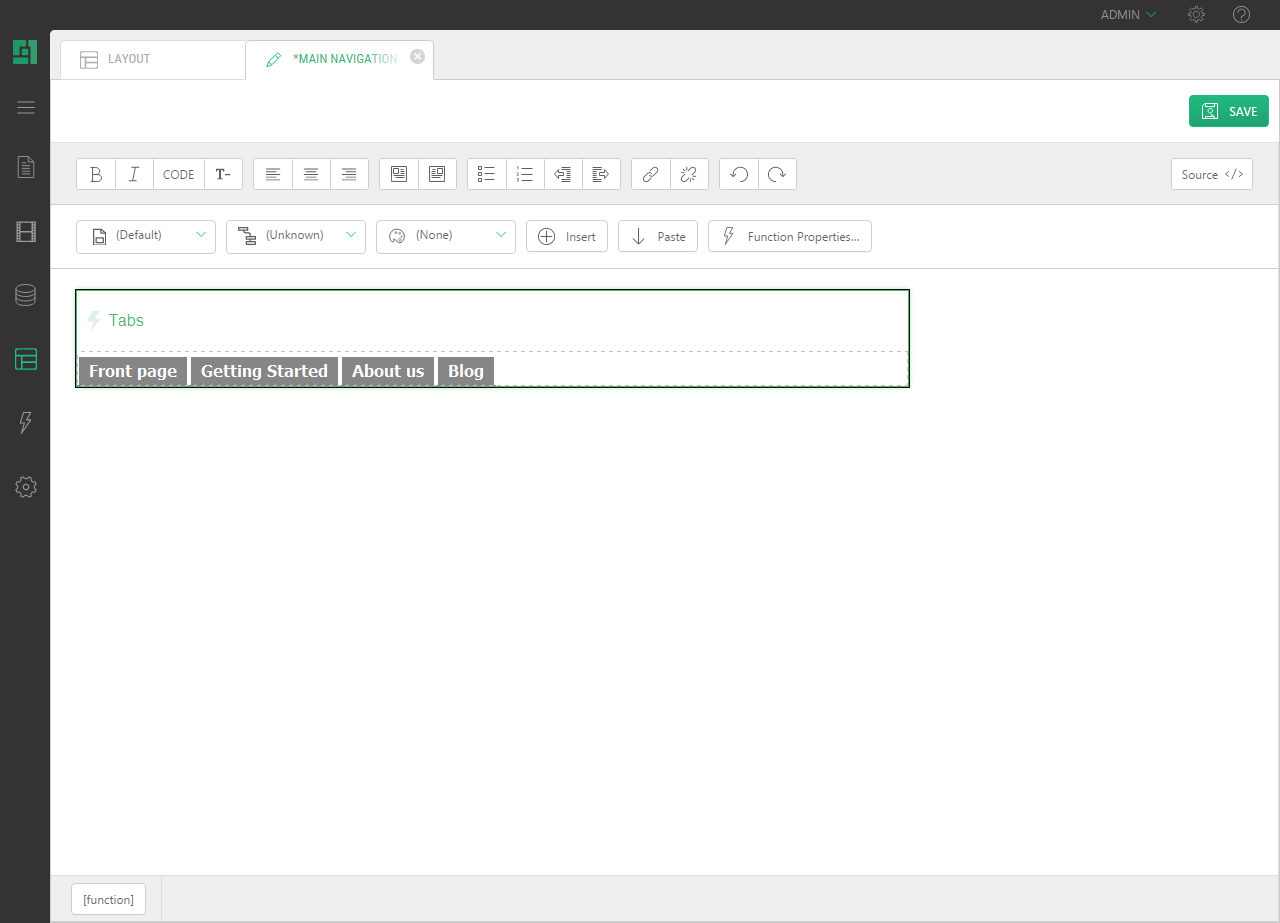Image resolution: width=1280 pixels, height=923 pixels.
Task: Insert a numbered list
Action: point(525,174)
